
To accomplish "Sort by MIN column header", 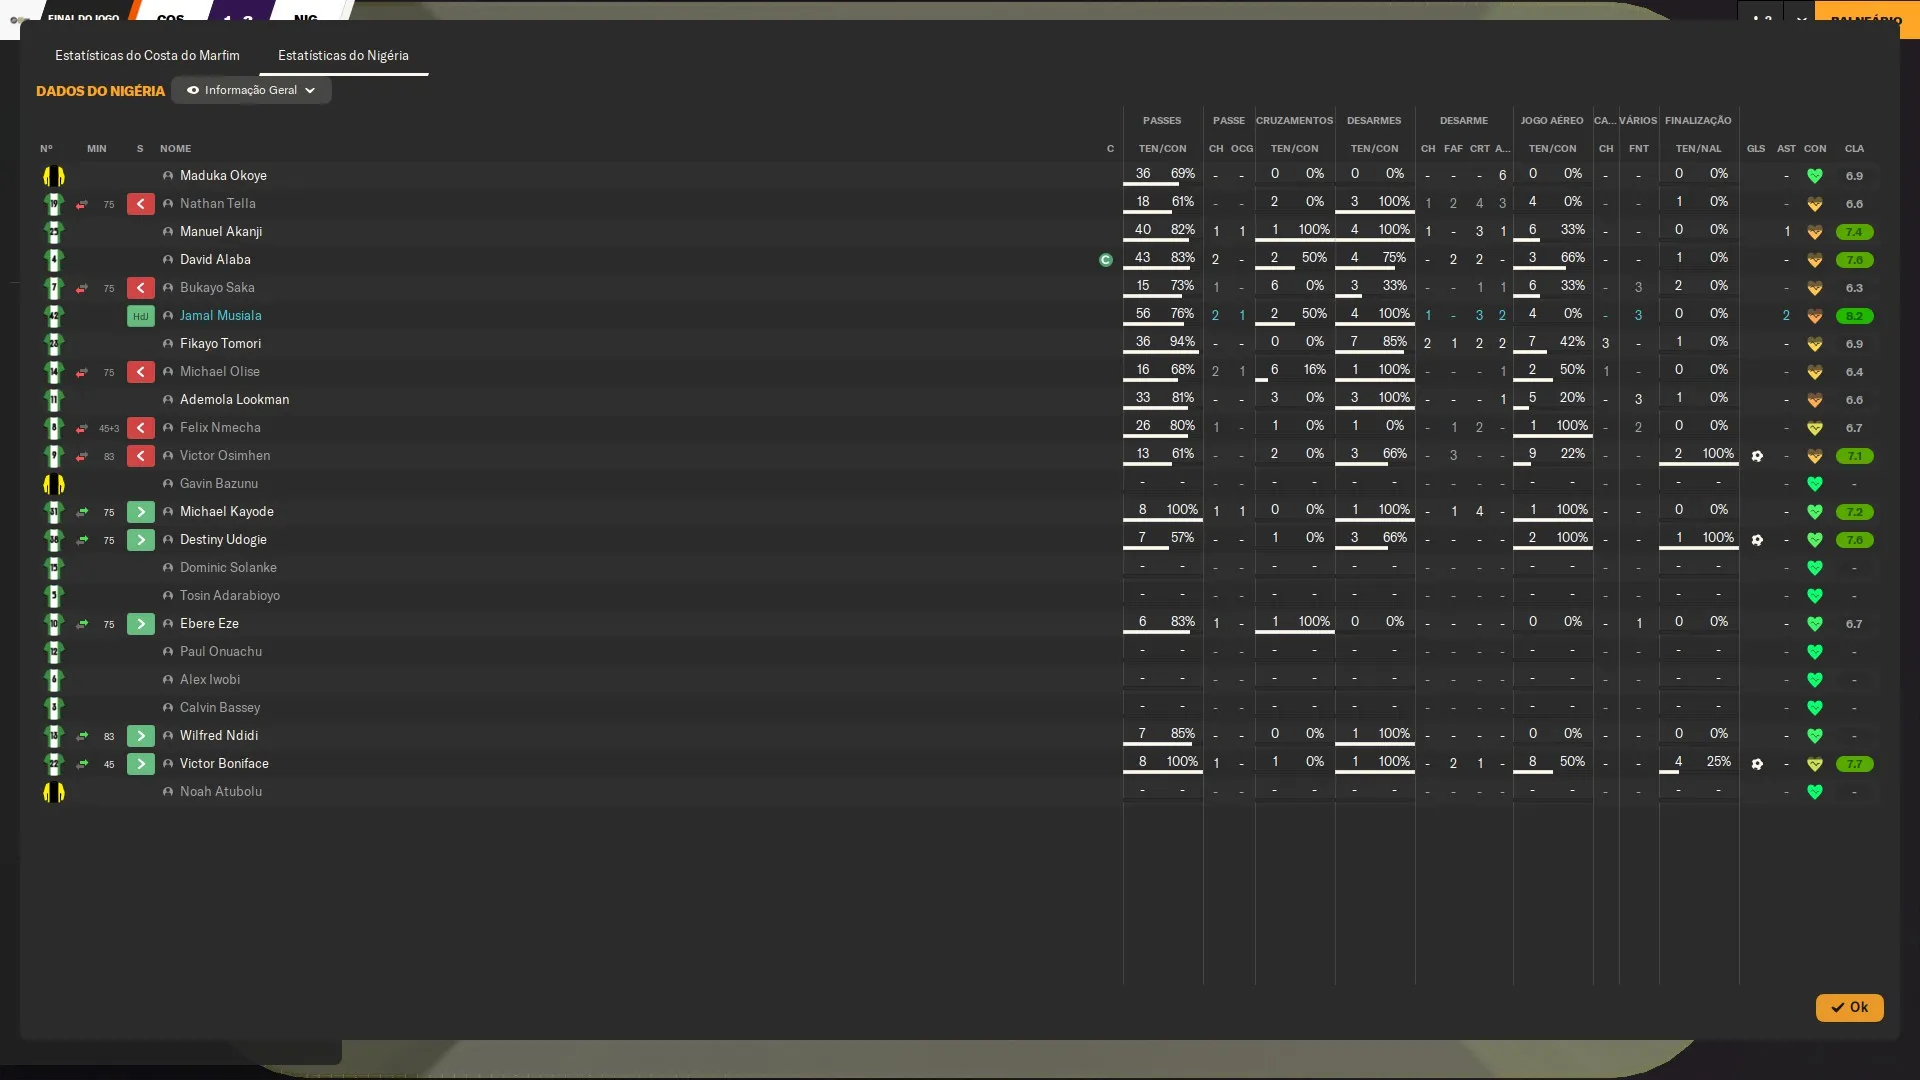I will 96,148.
